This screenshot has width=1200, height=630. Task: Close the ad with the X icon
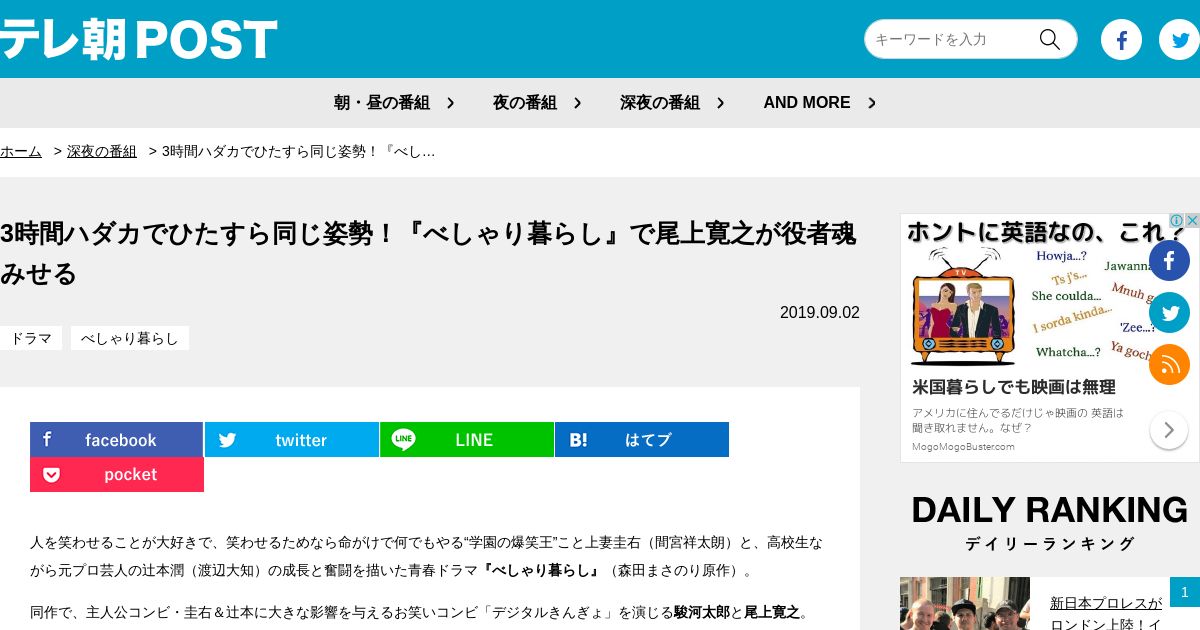(1192, 221)
